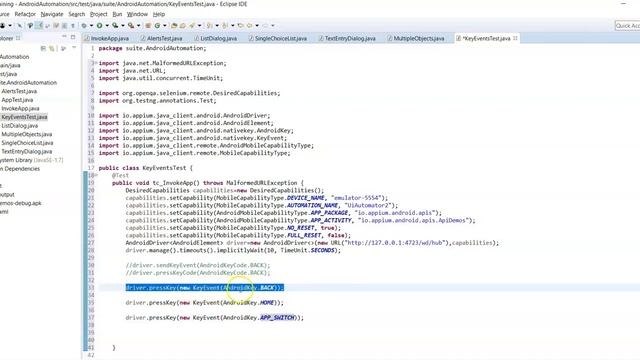Expand the folded imports at line 3
640x360 pixels.
point(95,63)
